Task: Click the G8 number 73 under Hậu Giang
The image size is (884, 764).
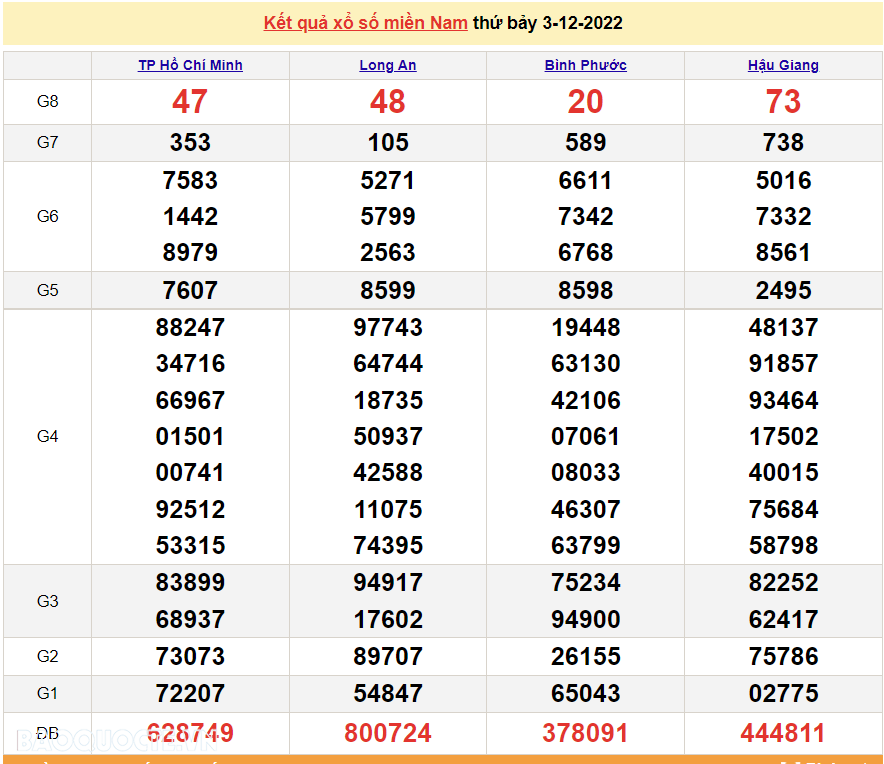Action: coord(783,101)
